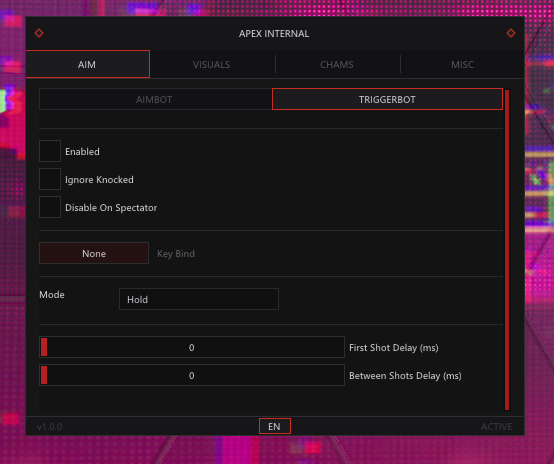Switch to the AIMBOT sub-tab
554x464 pixels.
coord(154,99)
